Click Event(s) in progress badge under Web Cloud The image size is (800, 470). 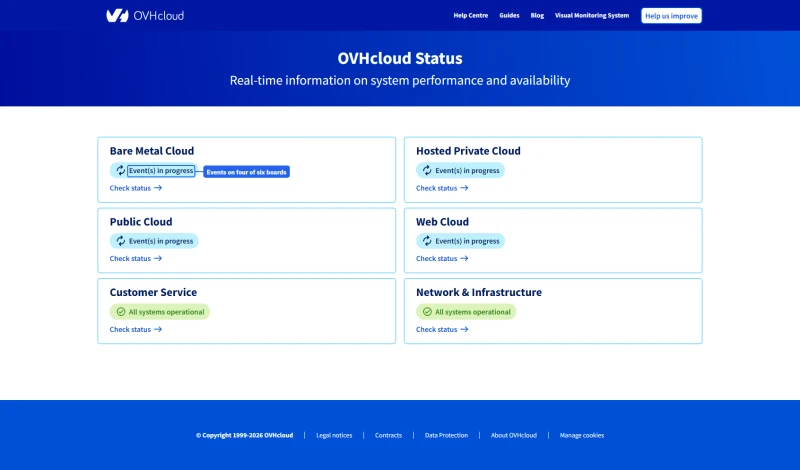tap(460, 241)
